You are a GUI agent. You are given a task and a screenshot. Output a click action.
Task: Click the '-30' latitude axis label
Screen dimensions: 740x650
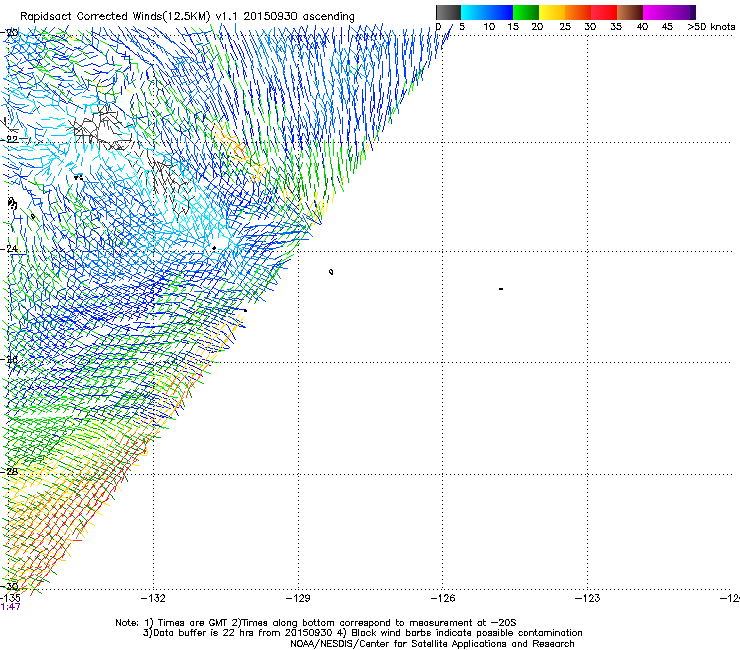[9, 587]
